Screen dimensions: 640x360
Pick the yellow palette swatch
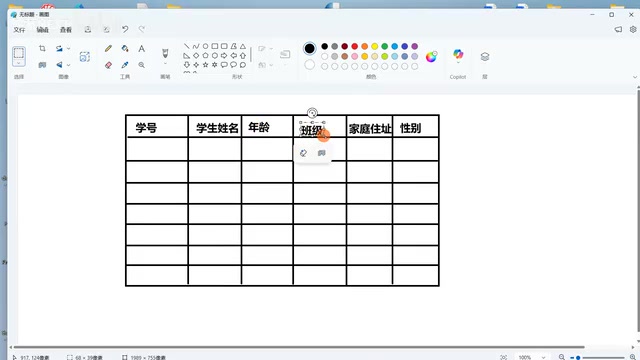374,47
